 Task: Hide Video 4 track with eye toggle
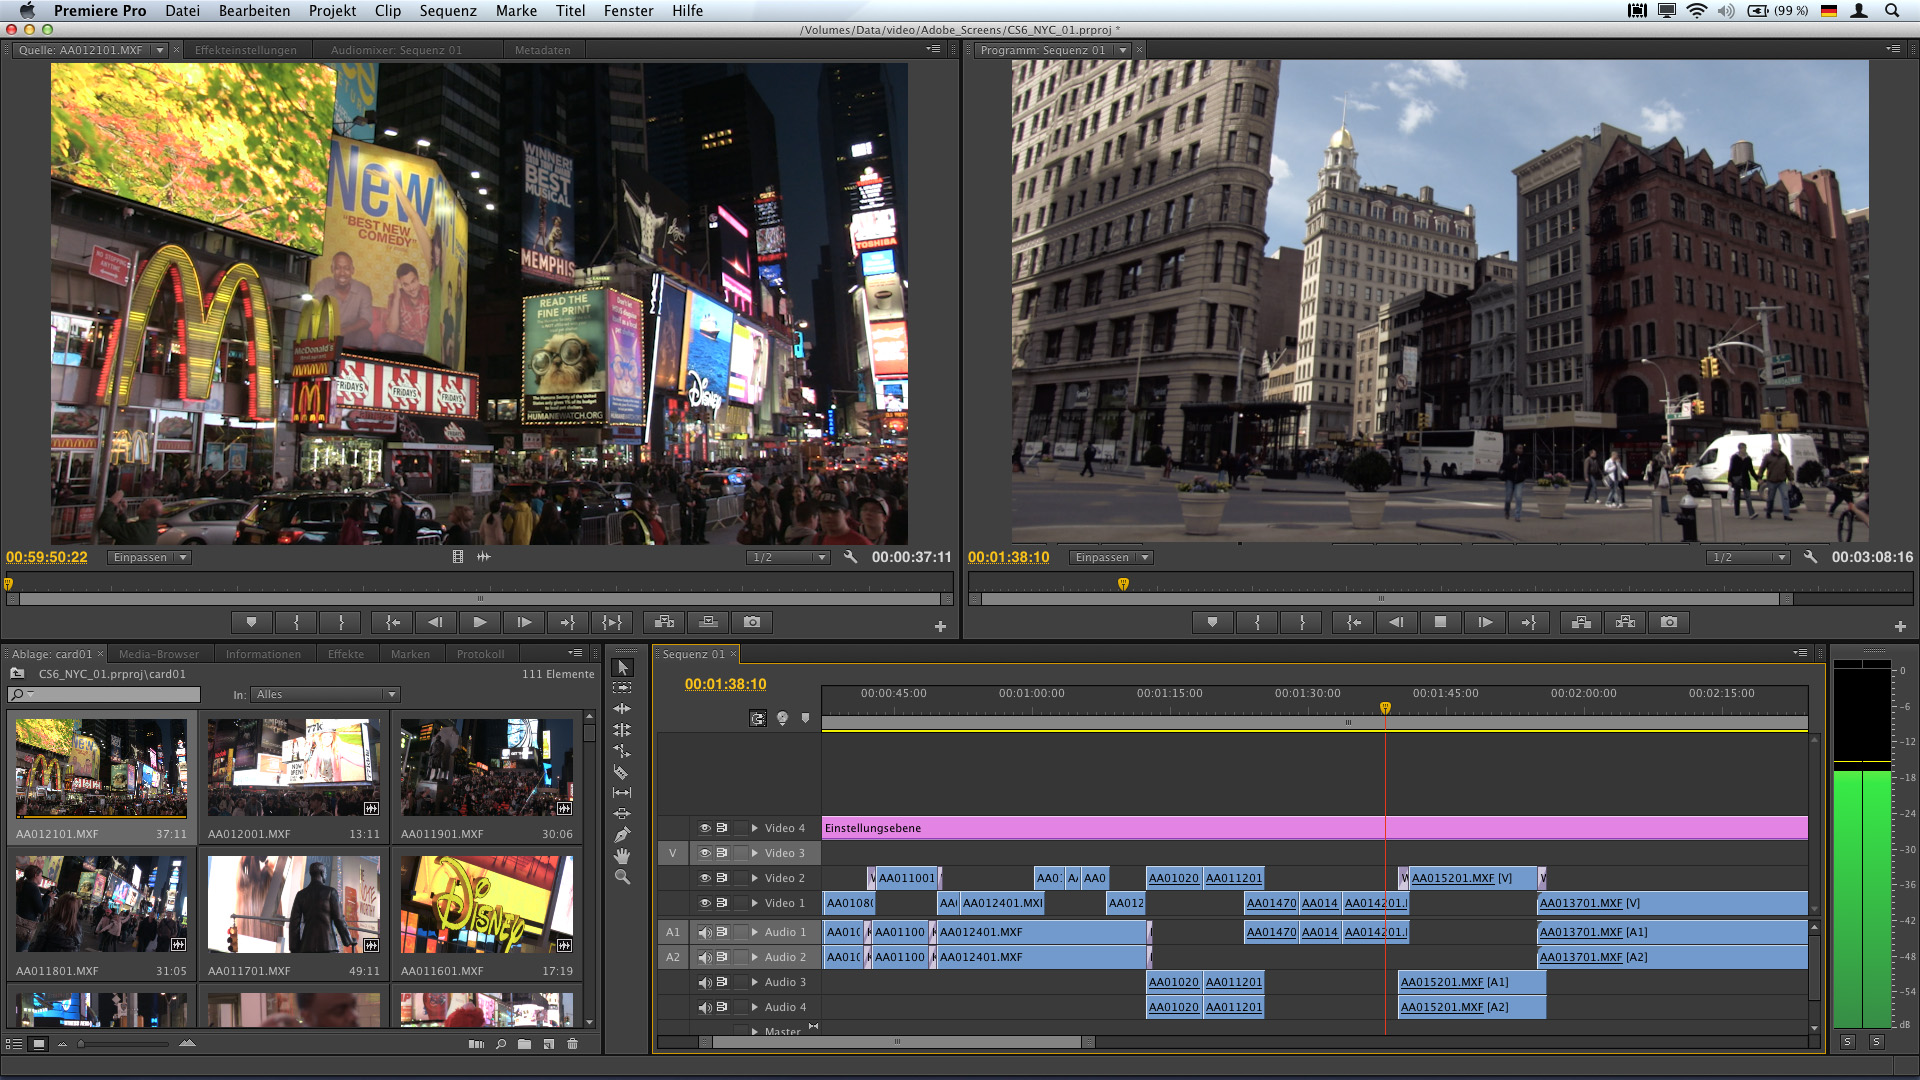704,828
